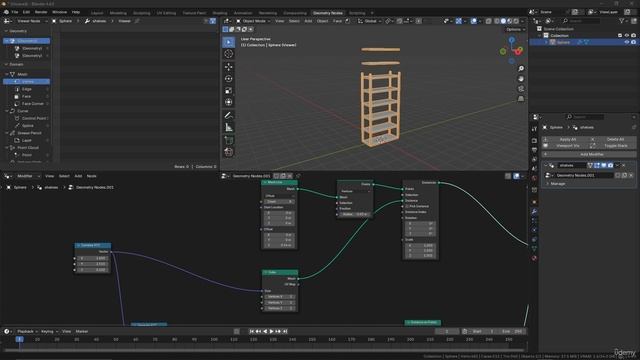Activate the 3D Cursor tool
Viewport: 640px width, 360px height.
229,54
